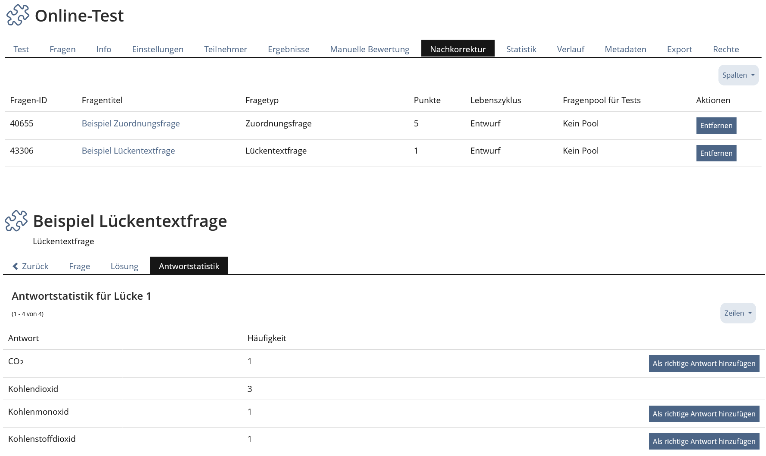766x456 pixels.
Task: Go back using the Zurück arrow
Action: [x=30, y=266]
